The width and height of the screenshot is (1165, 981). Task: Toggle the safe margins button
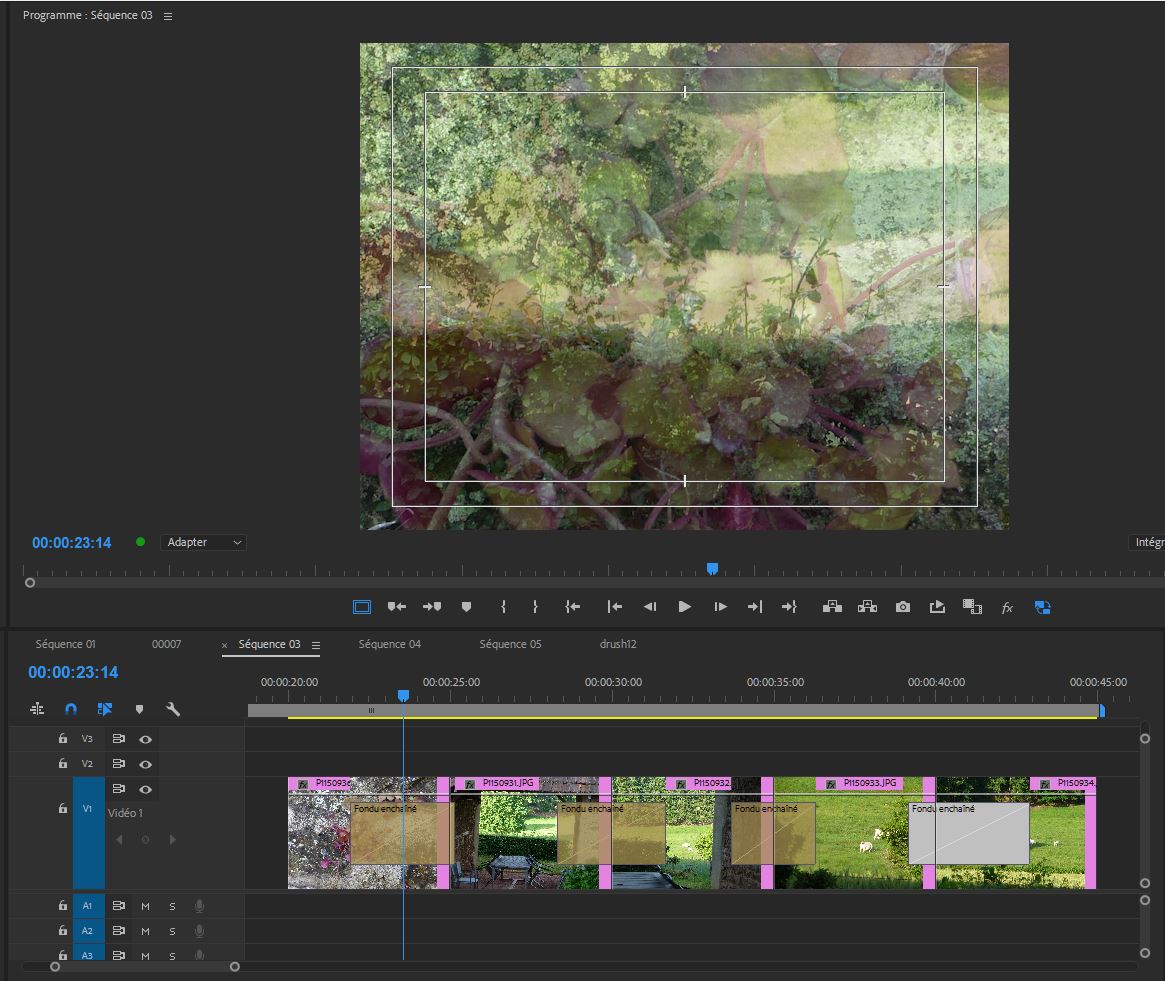pyautogui.click(x=362, y=607)
